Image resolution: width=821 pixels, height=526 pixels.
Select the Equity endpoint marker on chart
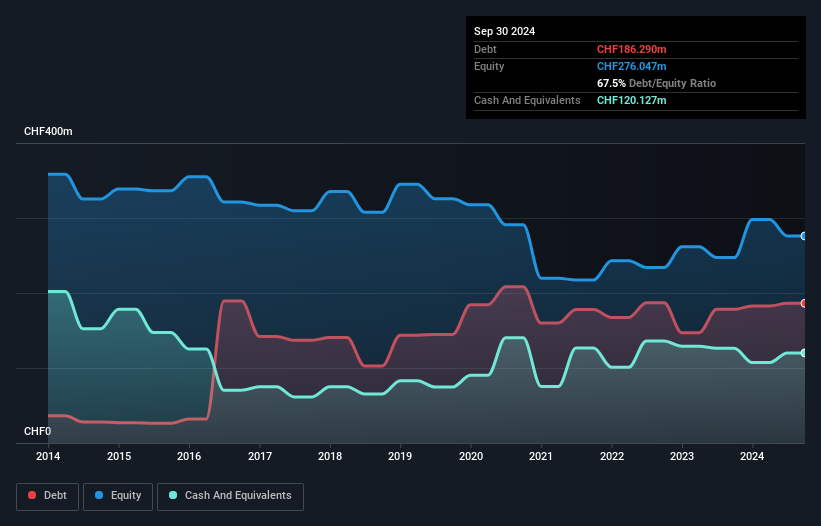(804, 236)
